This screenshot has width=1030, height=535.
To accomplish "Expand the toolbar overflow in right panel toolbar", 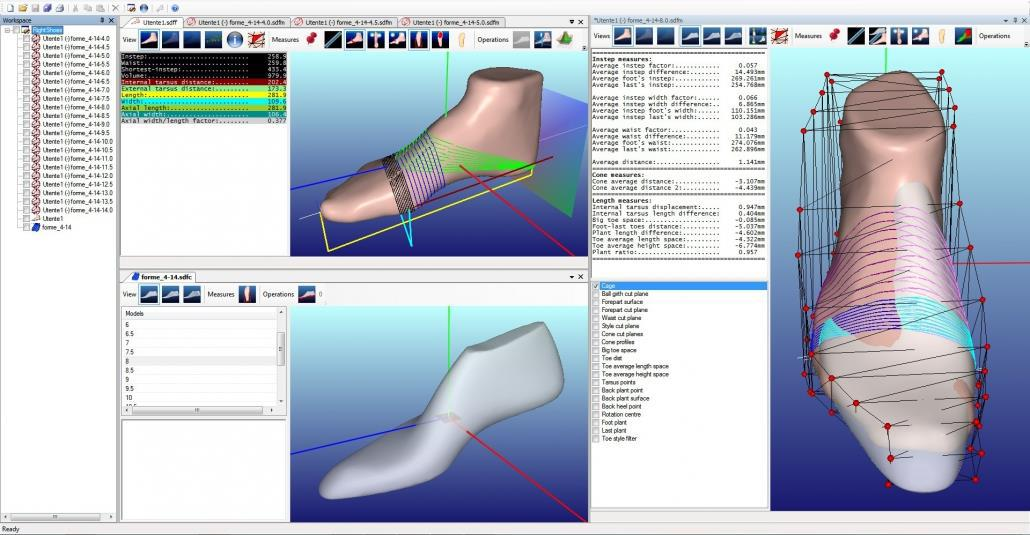I will [x=1025, y=43].
